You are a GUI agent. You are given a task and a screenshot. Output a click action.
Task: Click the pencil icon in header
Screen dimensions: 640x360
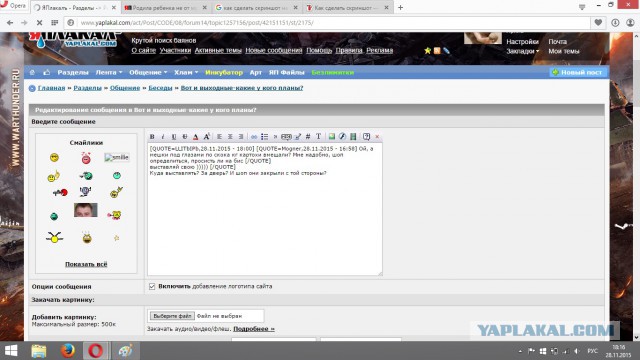(x=447, y=51)
